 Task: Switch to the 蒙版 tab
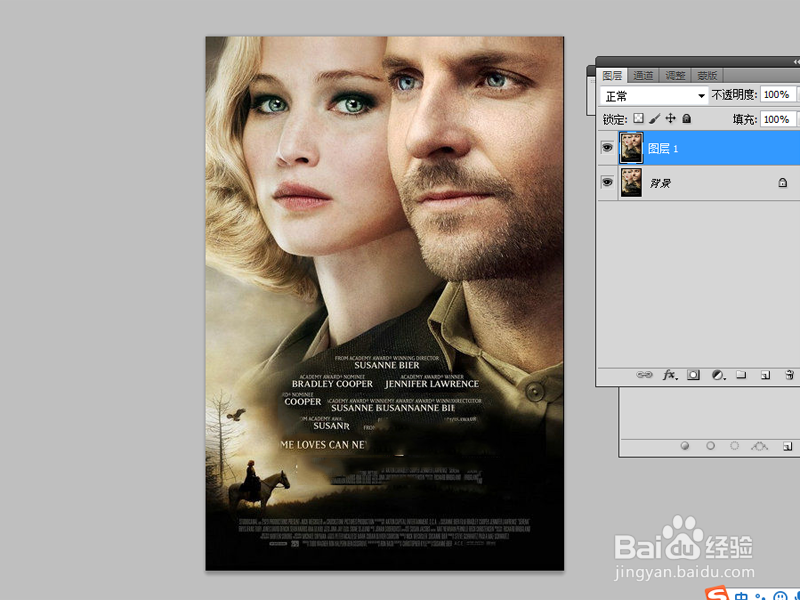coord(707,76)
